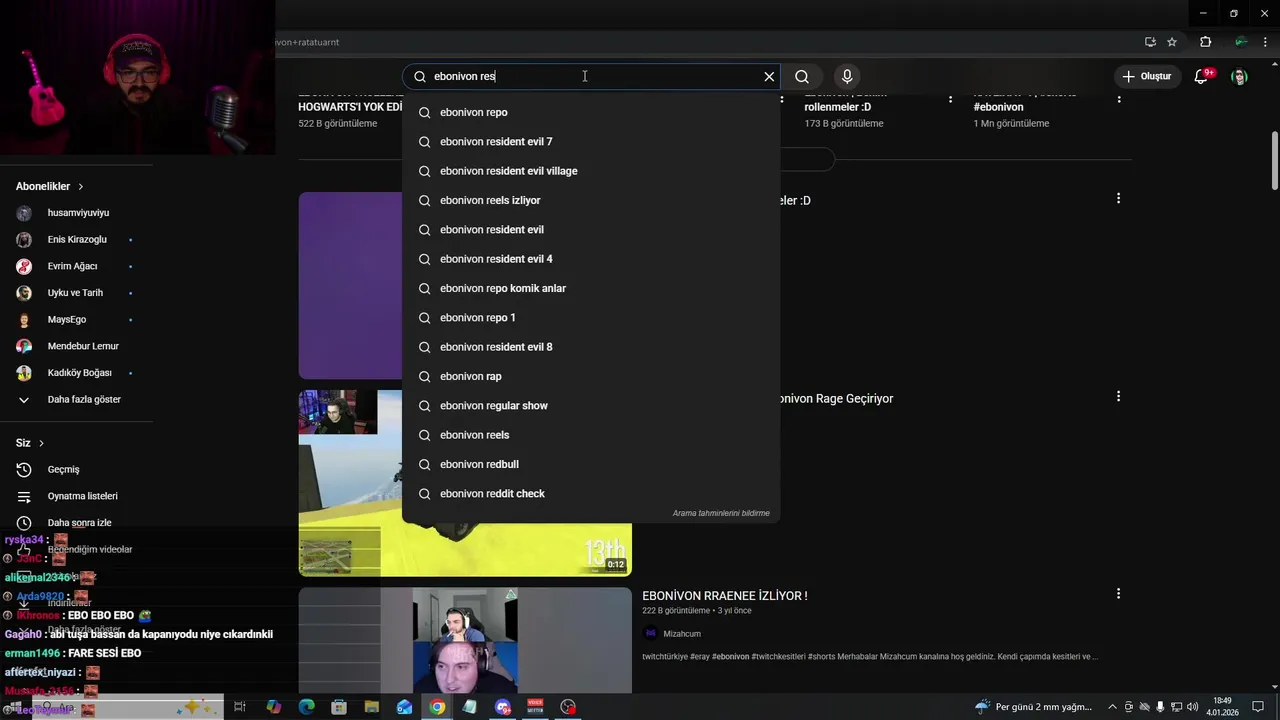The height and width of the screenshot is (720, 1280).
Task: Play the RRAENEE İZLİYOR video thumbnail
Action: (465, 640)
